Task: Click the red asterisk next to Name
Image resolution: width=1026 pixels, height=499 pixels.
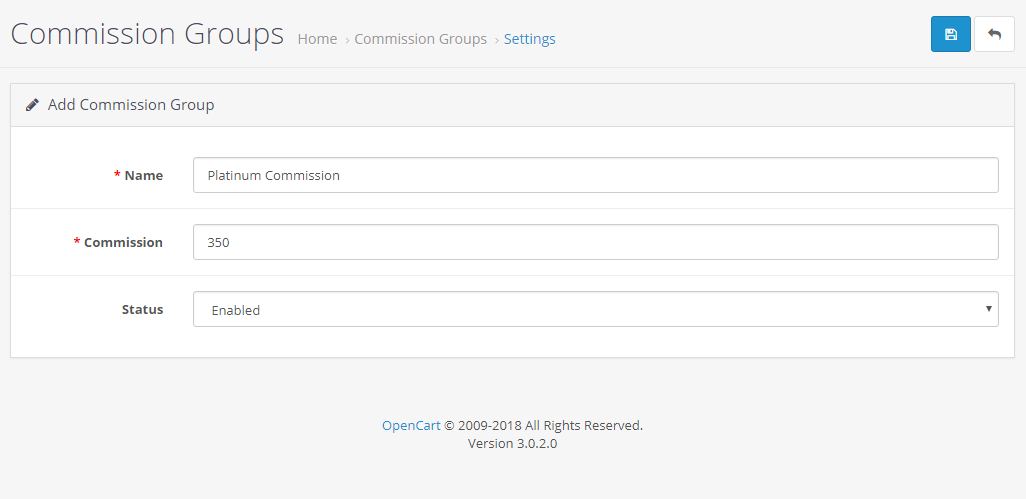Action: 117,175
